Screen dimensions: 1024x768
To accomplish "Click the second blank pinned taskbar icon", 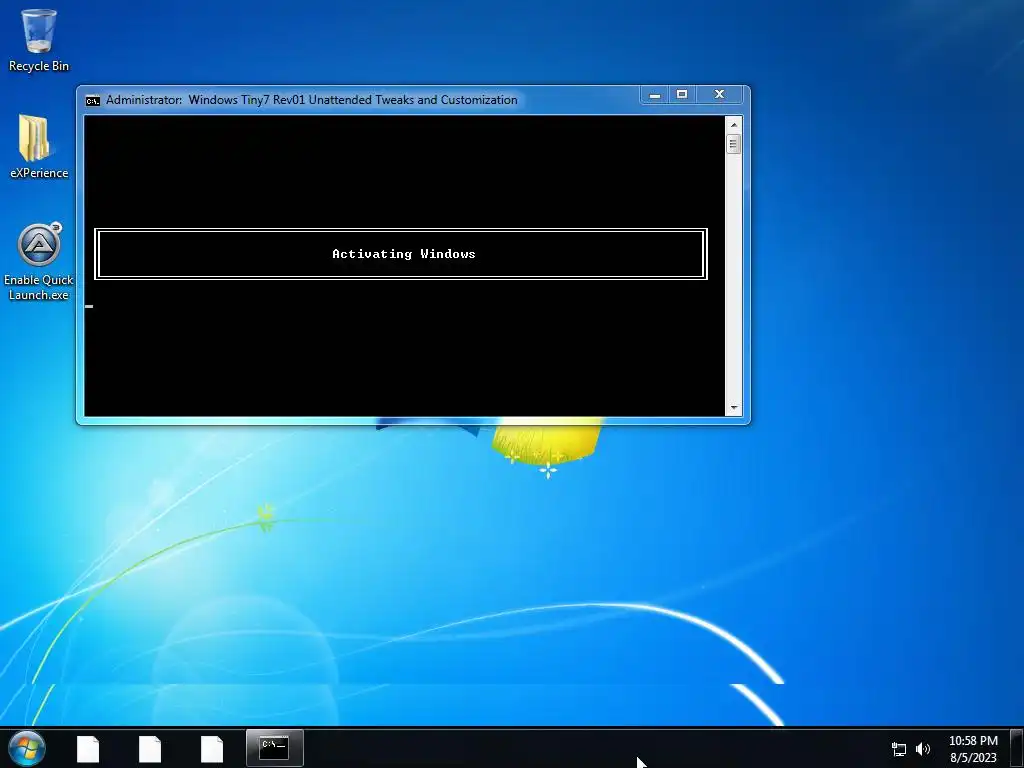I will coord(150,749).
